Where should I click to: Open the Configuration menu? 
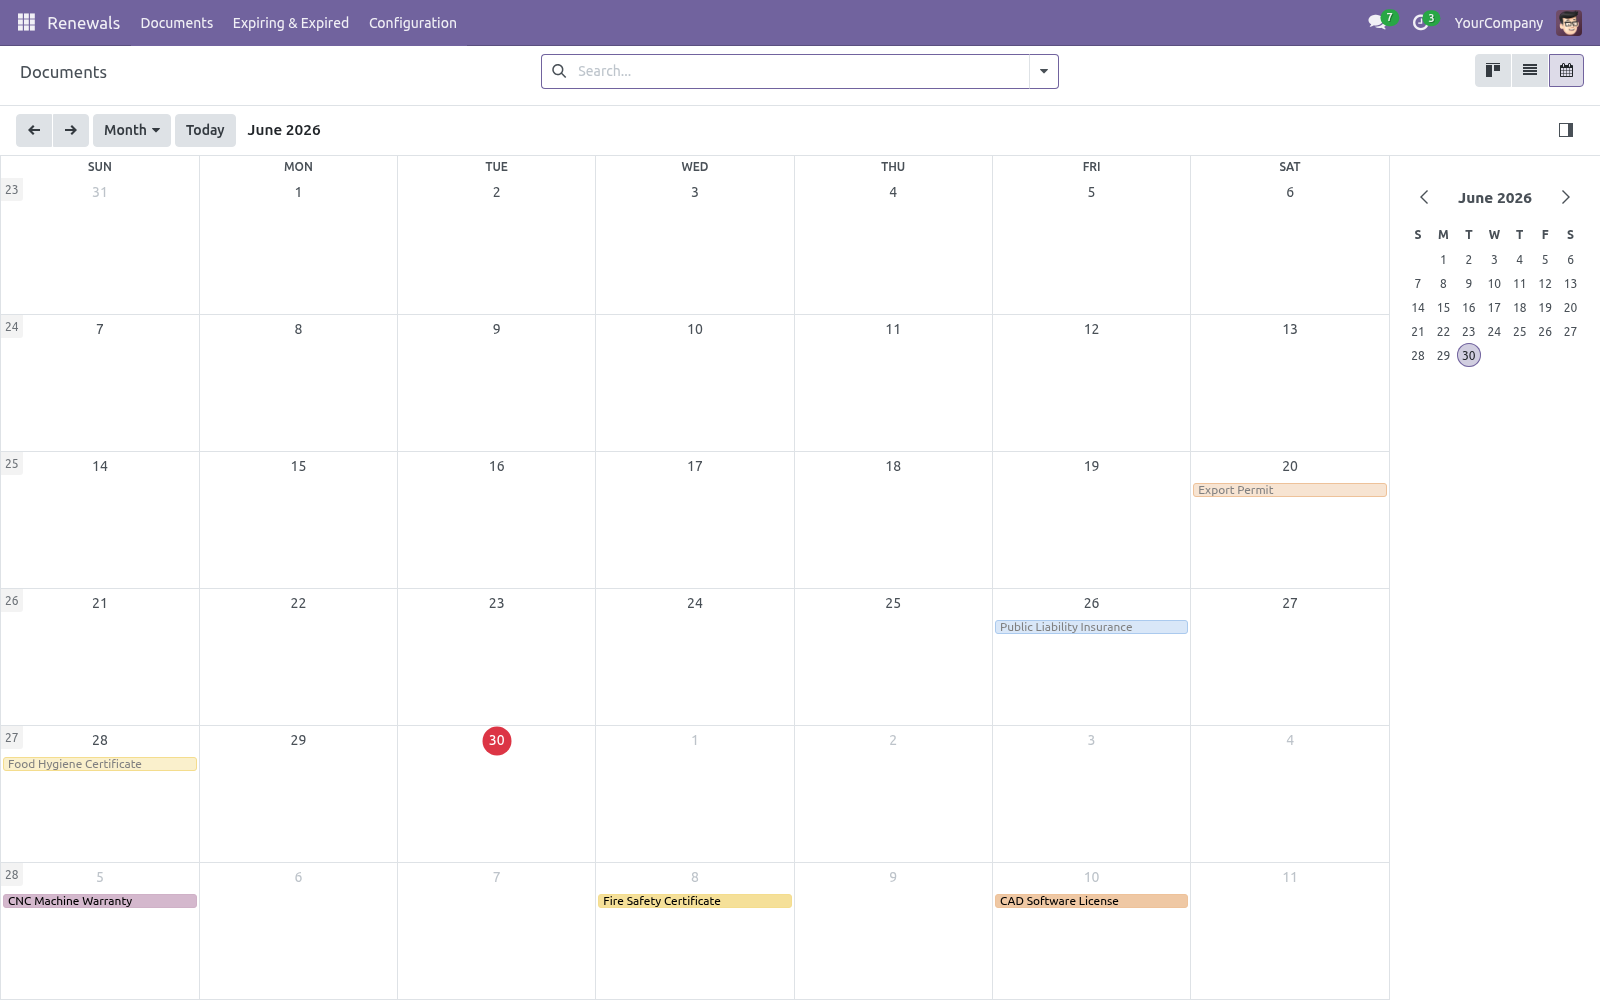click(x=413, y=23)
